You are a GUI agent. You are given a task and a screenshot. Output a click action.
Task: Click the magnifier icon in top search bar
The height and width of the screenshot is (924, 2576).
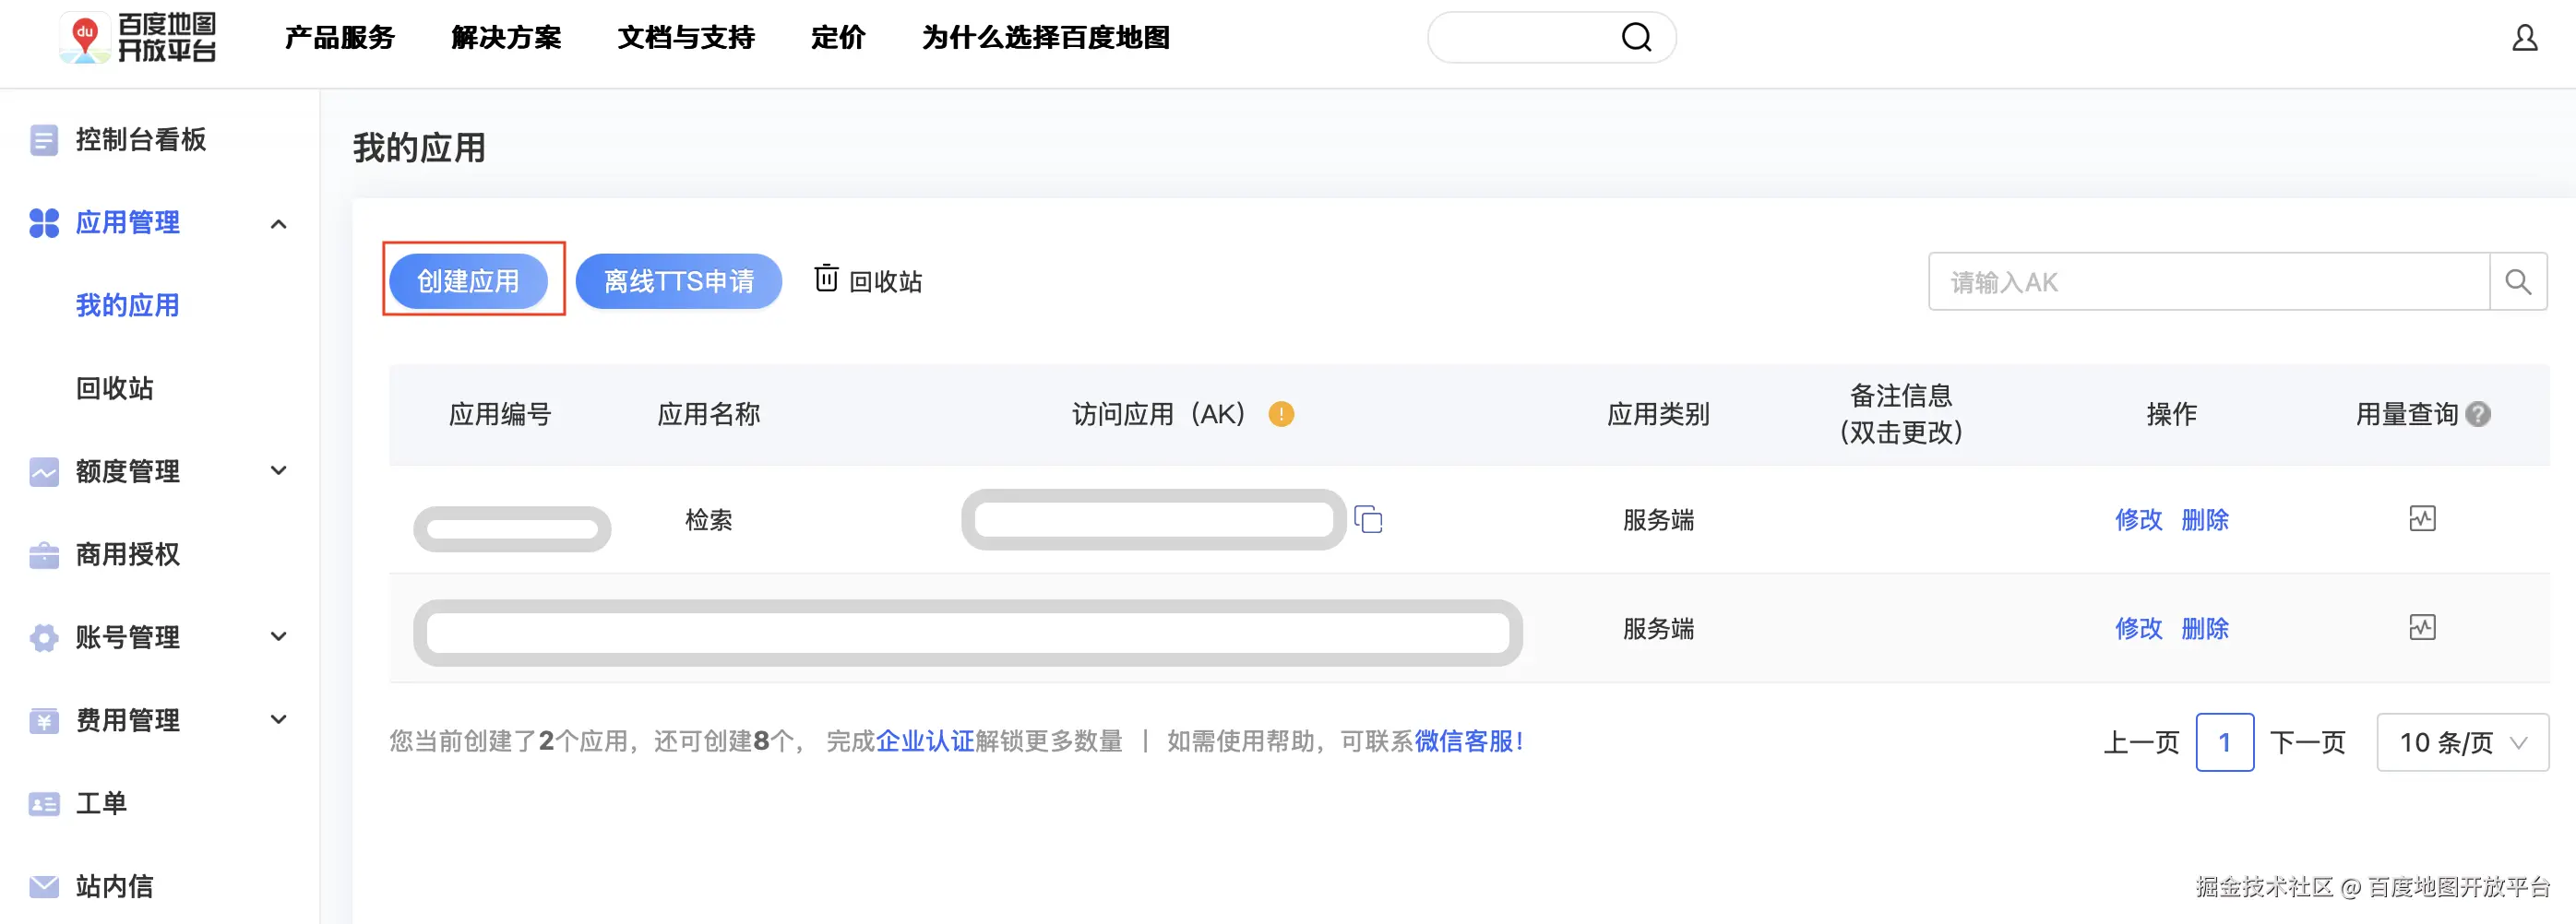point(1636,38)
